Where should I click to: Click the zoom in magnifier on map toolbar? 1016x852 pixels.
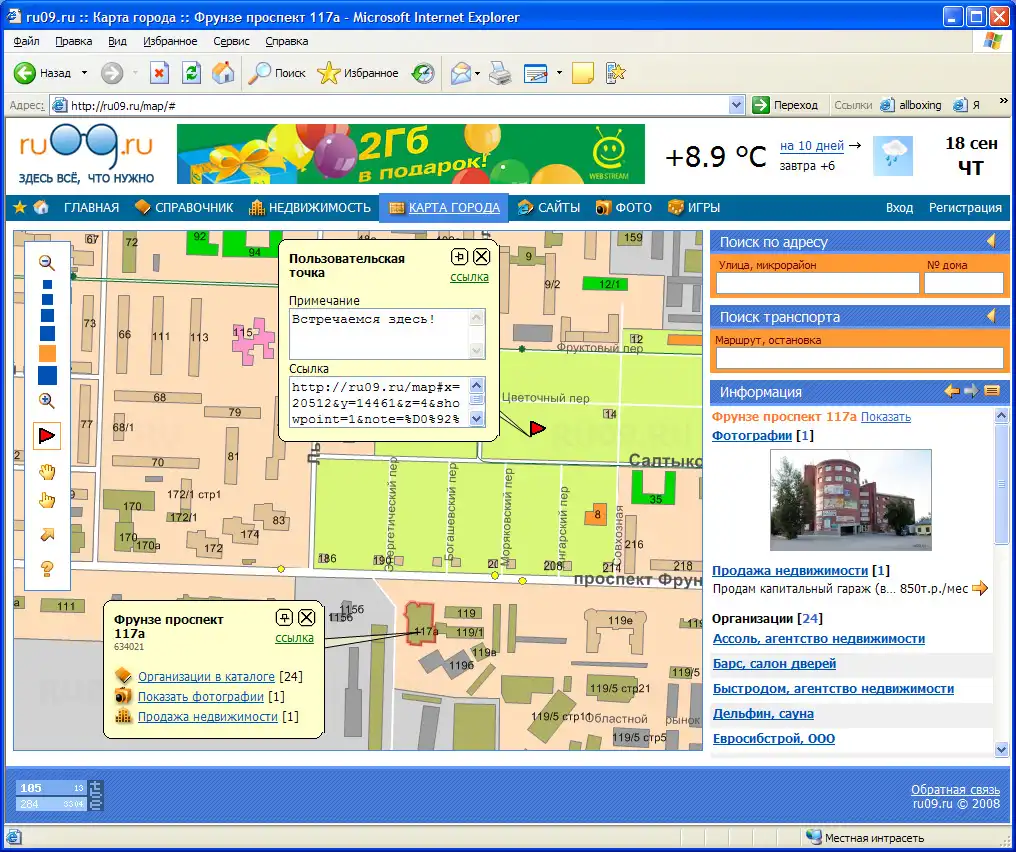tap(46, 400)
